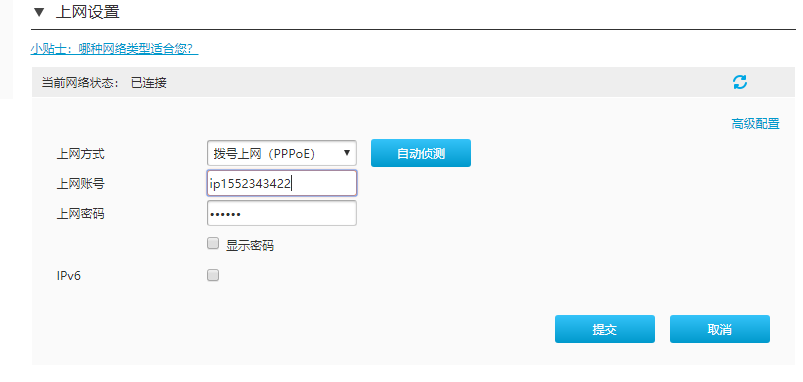Image resolution: width=803 pixels, height=382 pixels.
Task: Expand the 上网方式 PPPoE dropdown
Action: [282, 153]
